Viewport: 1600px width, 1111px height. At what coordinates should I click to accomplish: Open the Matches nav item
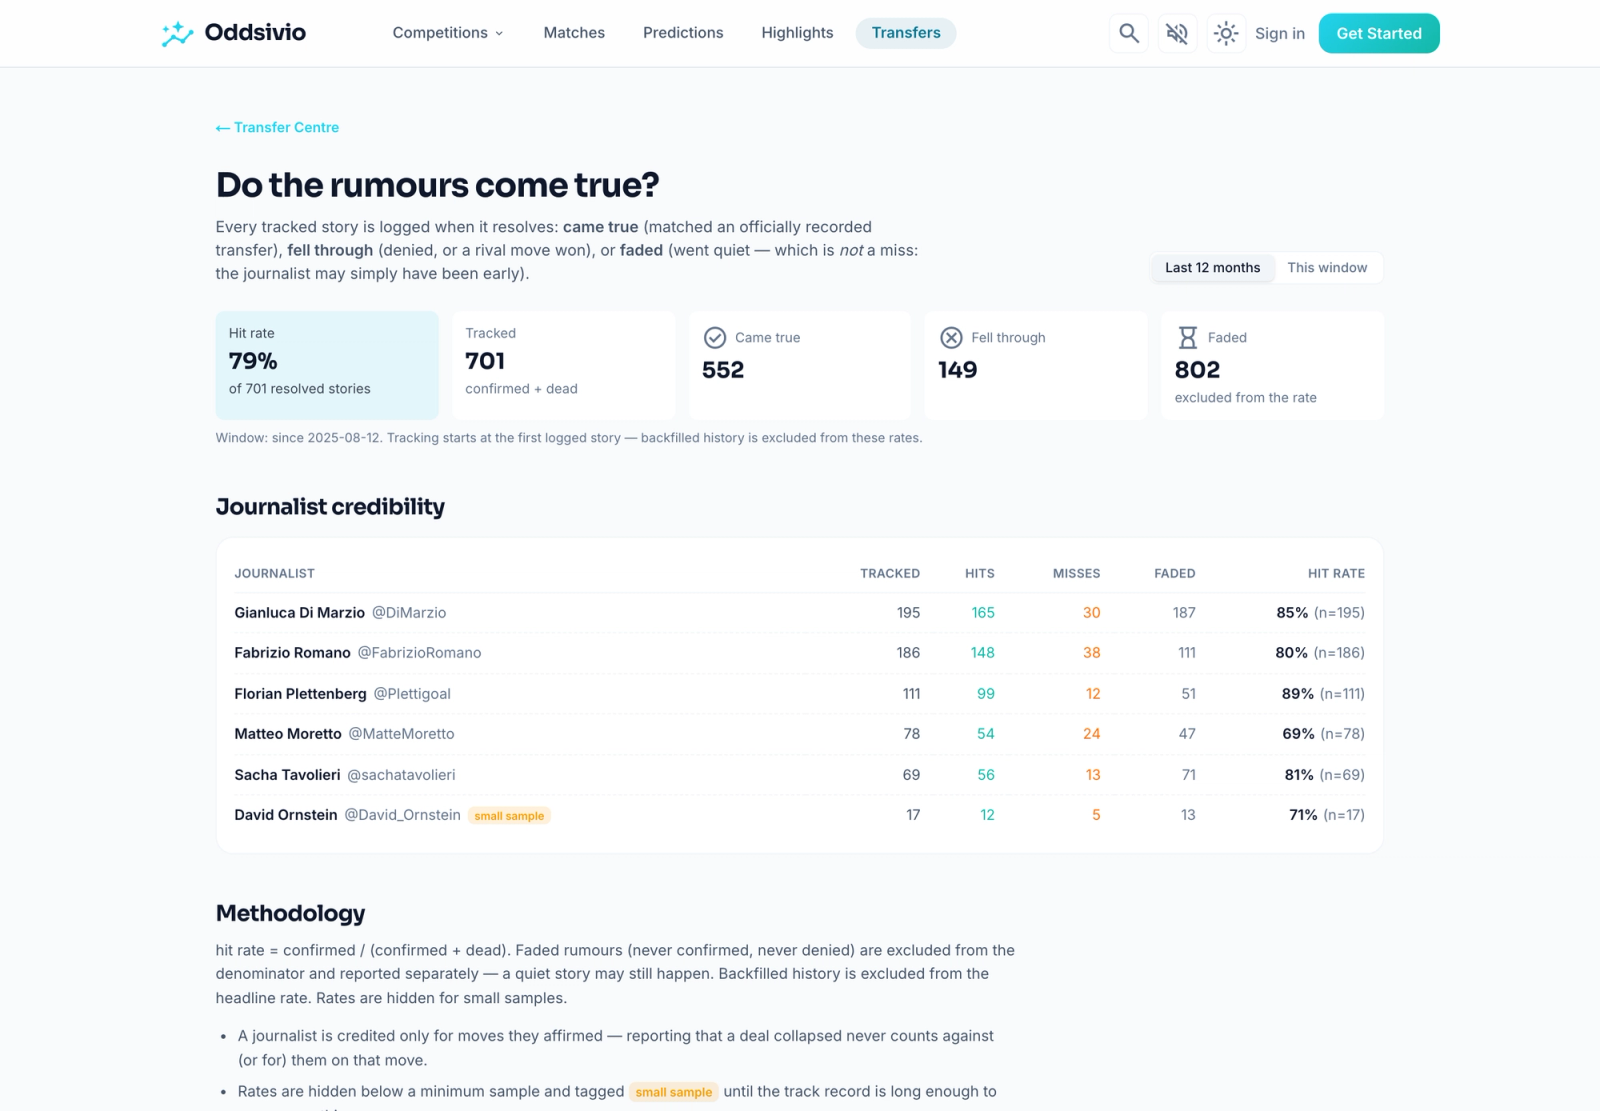point(574,33)
